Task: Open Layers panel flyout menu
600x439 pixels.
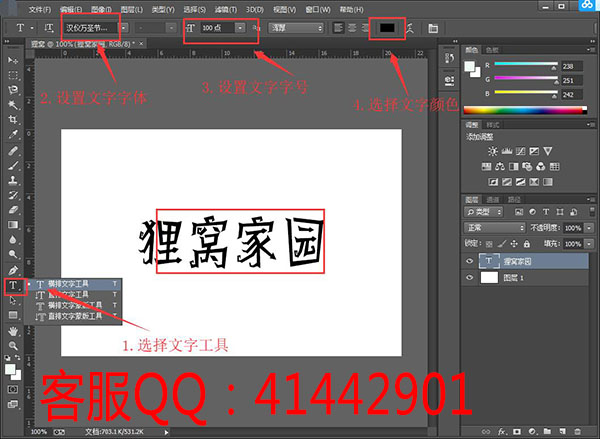Action: coord(589,199)
